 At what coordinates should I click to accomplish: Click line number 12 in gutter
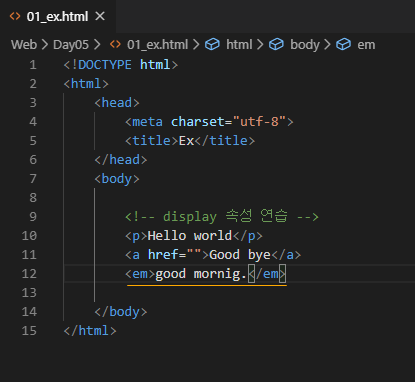point(29,274)
